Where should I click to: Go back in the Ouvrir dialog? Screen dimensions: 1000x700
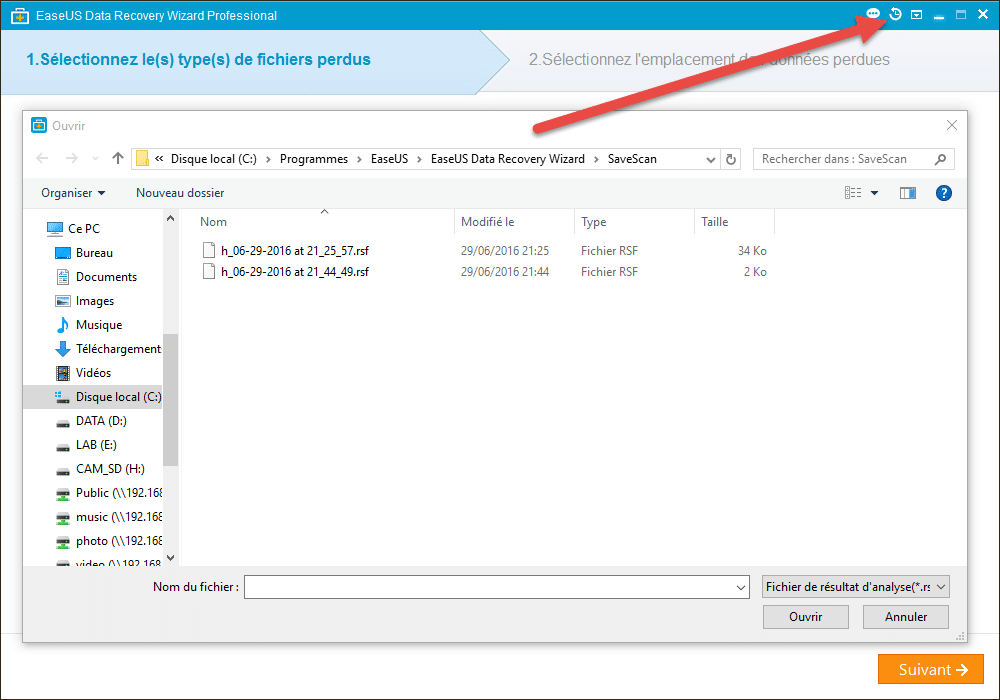43,158
